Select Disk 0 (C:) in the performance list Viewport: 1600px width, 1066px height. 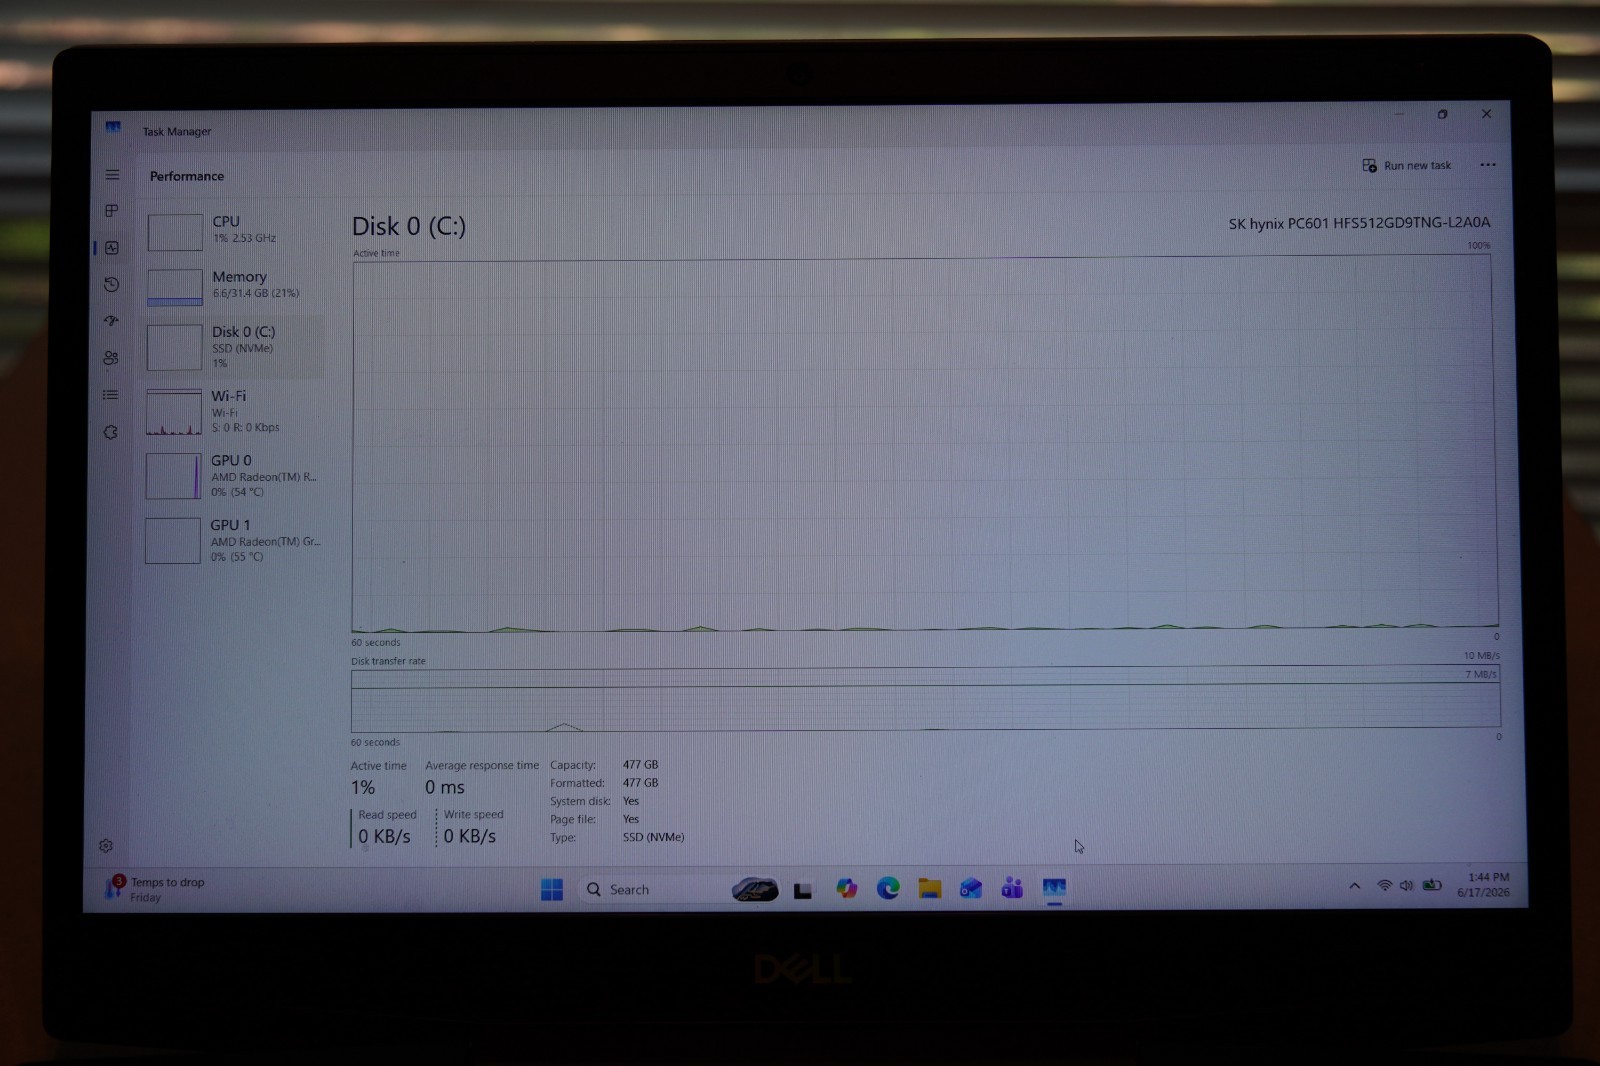click(x=234, y=347)
